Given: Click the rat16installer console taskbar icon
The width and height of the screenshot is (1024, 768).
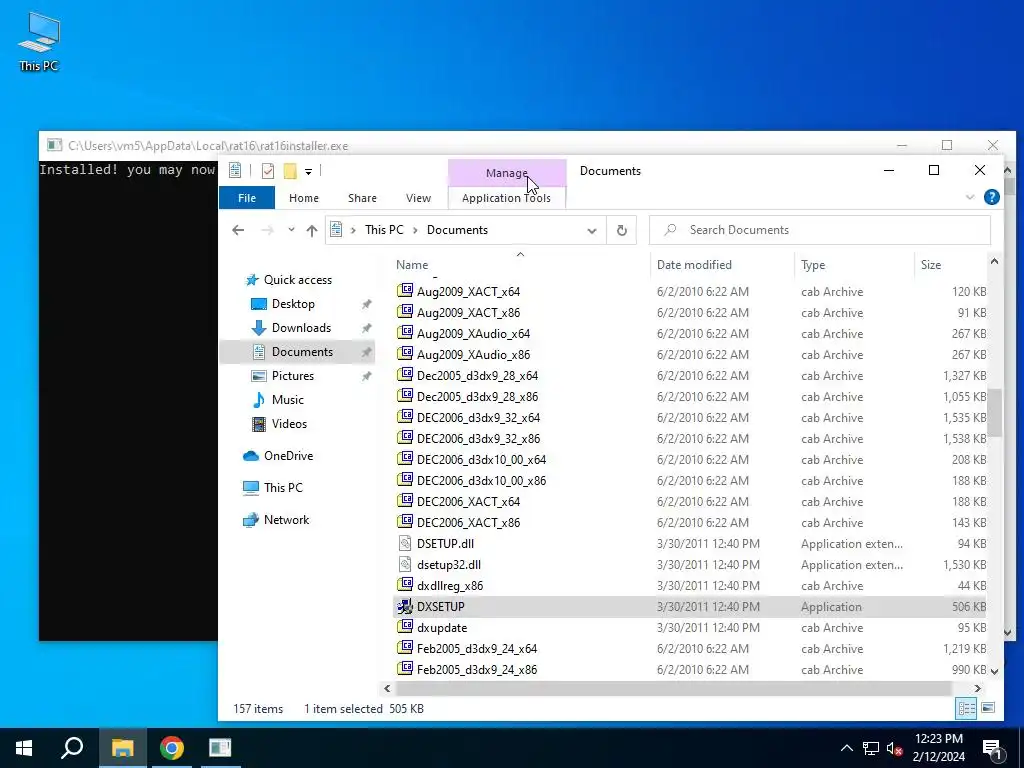Looking at the screenshot, I should [220, 748].
